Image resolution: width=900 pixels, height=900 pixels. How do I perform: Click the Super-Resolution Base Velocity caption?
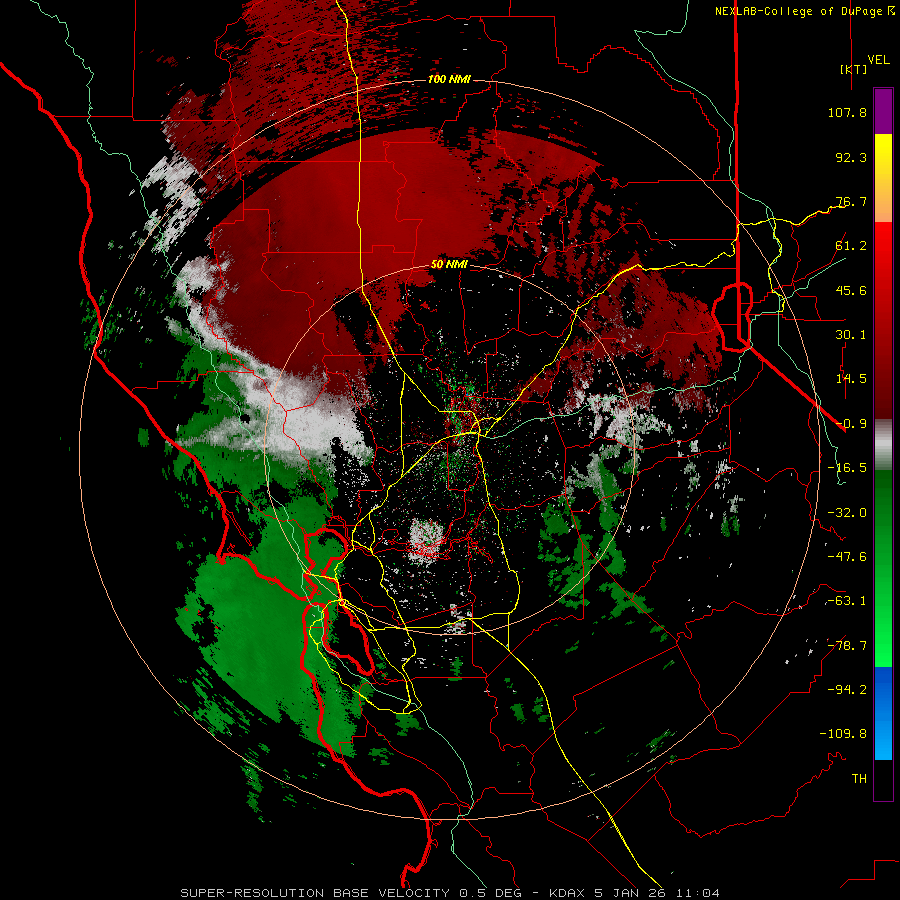(449, 893)
